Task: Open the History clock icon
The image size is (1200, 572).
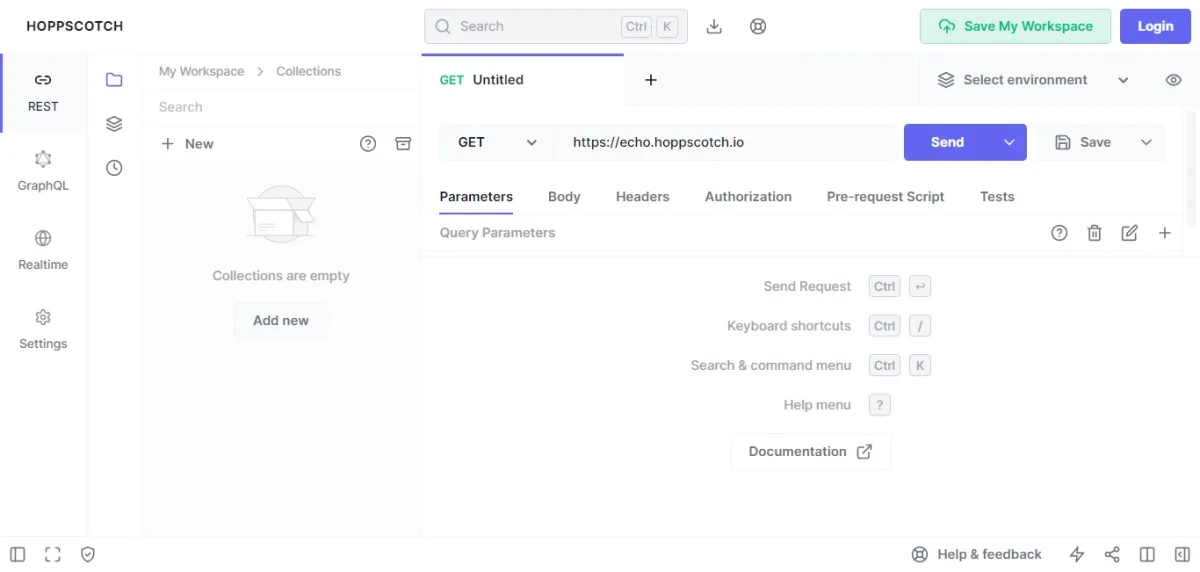Action: [114, 168]
